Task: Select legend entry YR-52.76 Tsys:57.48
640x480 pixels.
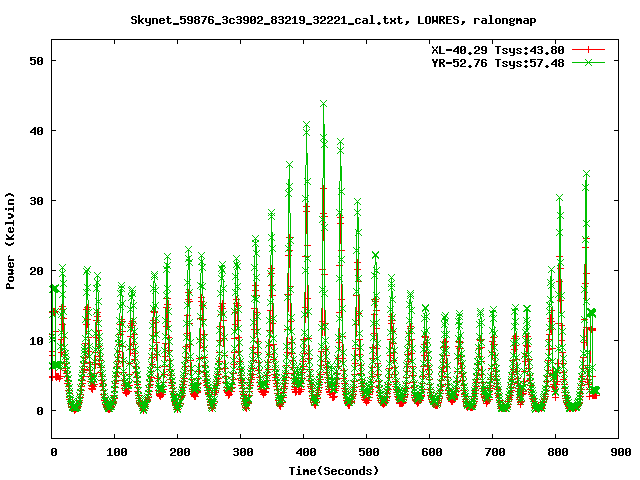Action: 498,63
